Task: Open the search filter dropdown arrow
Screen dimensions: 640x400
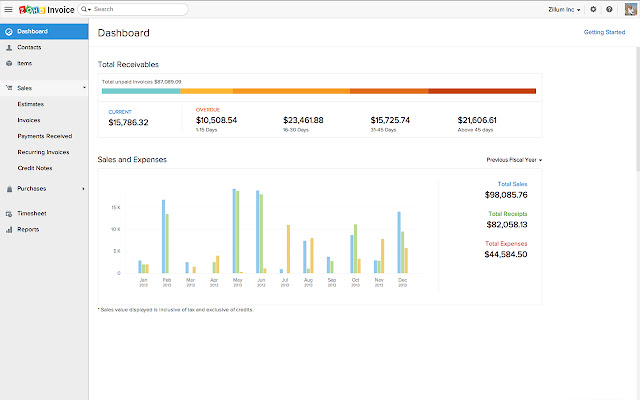Action: point(89,9)
